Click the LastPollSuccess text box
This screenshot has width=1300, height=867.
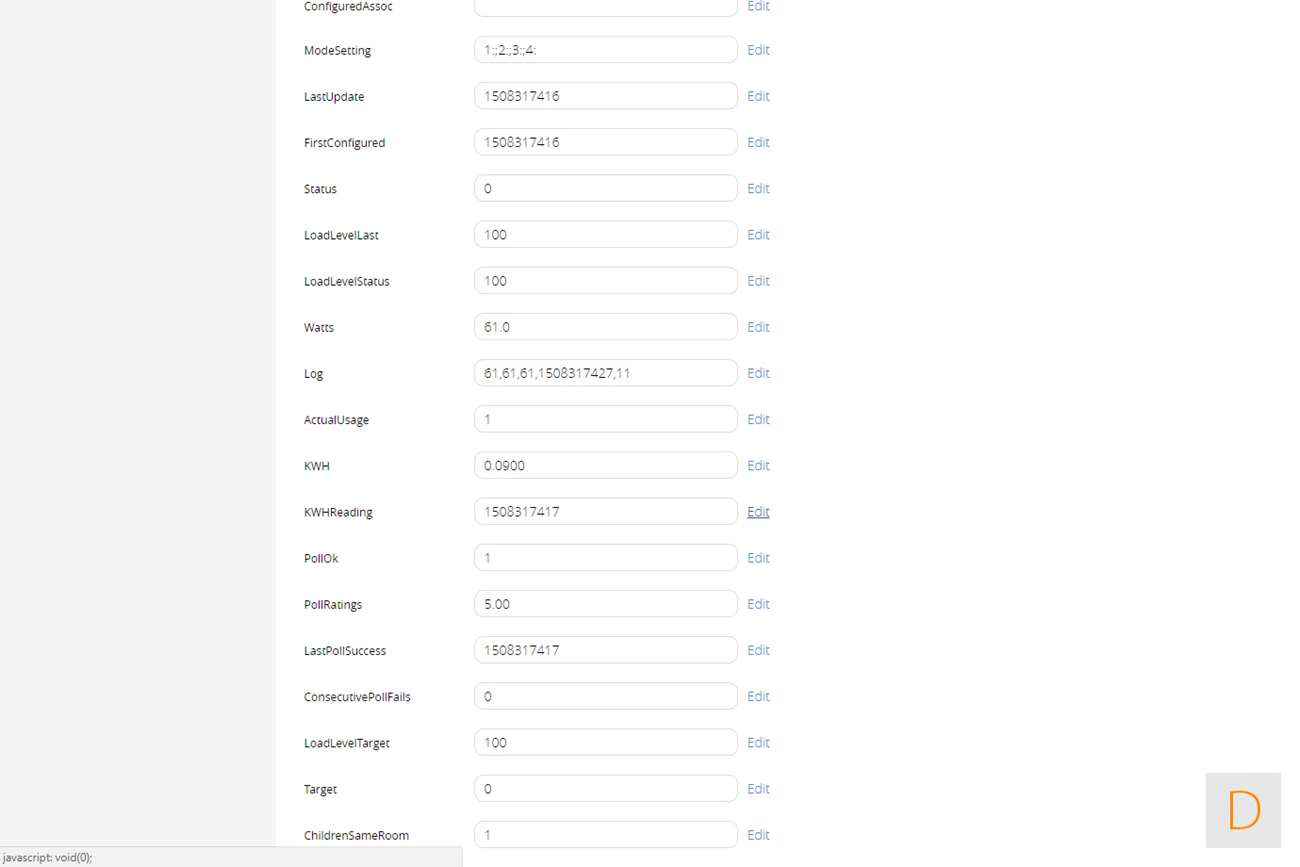tap(605, 650)
